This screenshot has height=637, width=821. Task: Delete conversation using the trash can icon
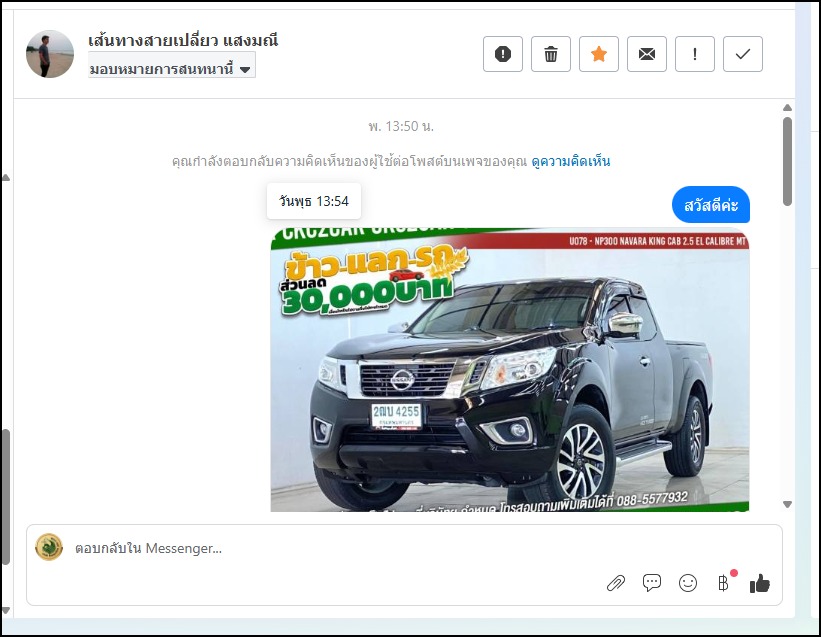point(551,54)
